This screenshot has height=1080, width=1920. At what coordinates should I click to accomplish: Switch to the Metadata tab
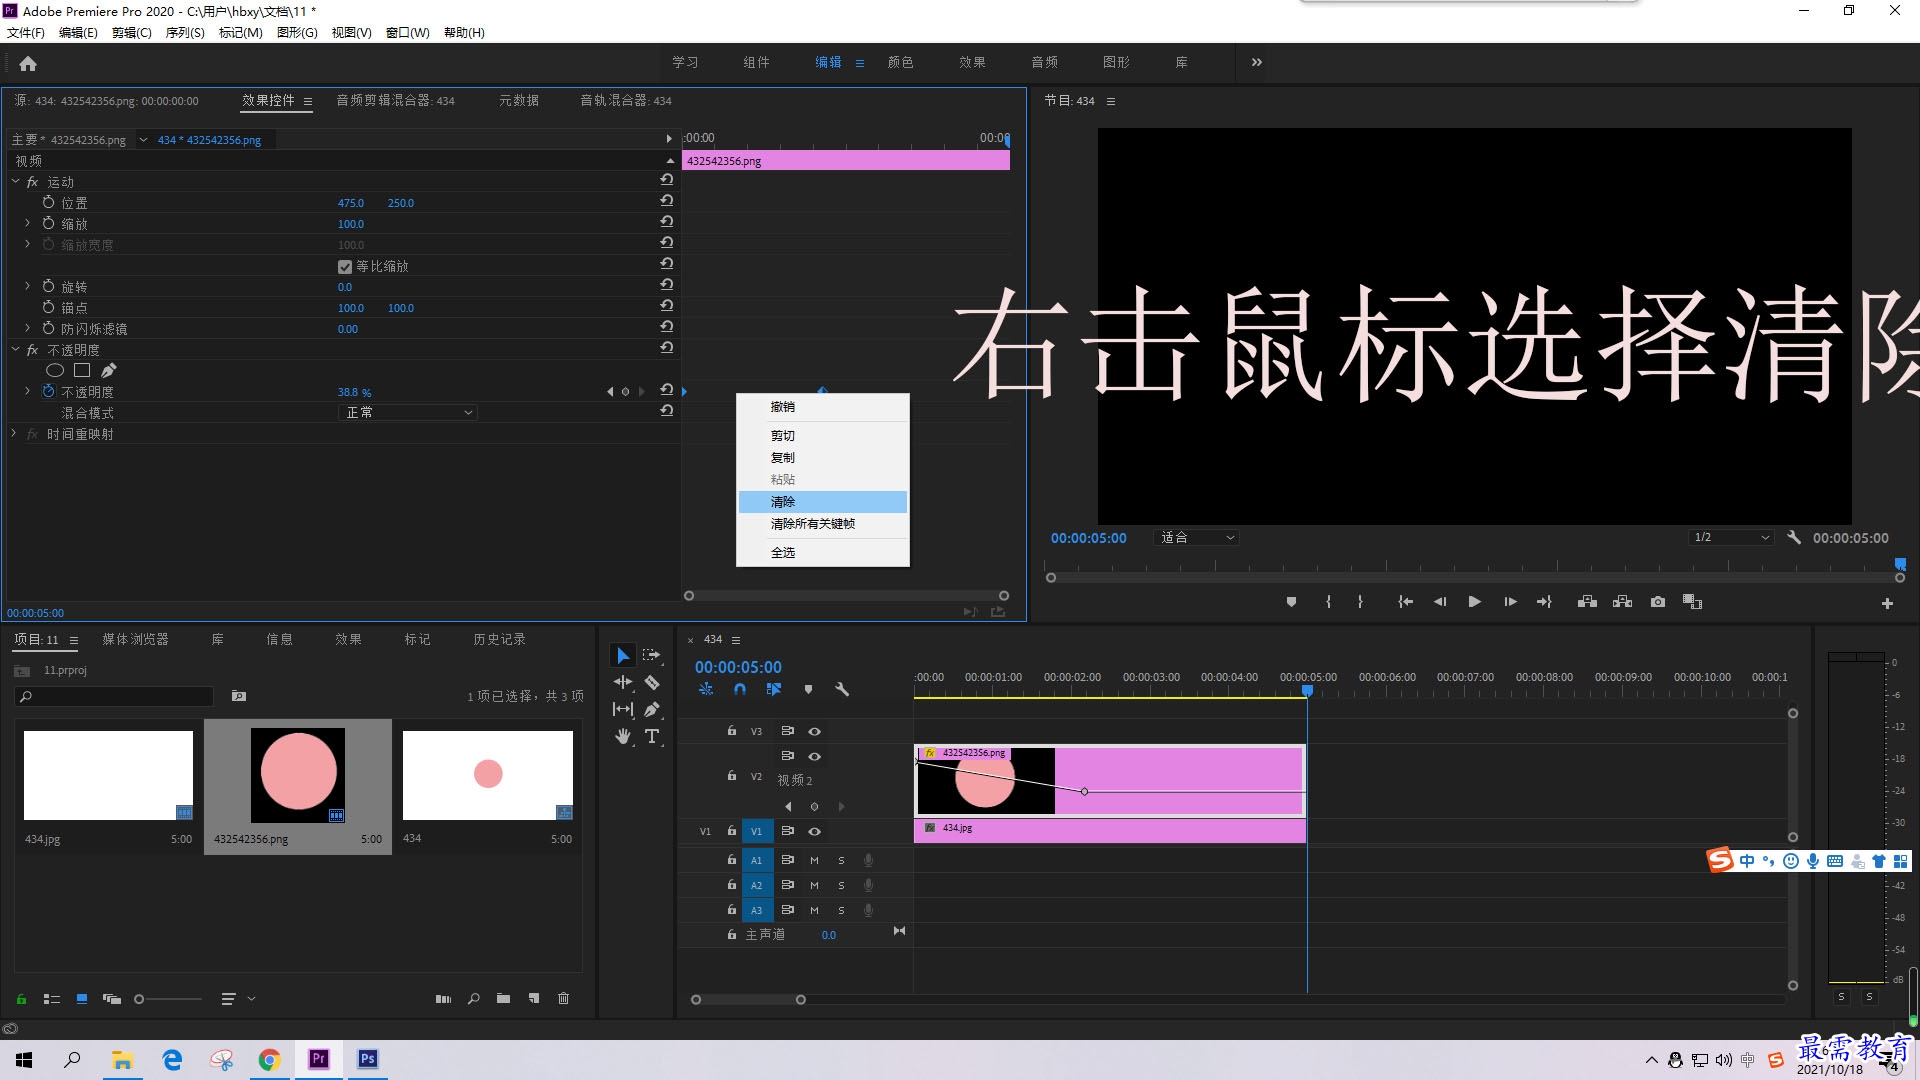(x=518, y=100)
